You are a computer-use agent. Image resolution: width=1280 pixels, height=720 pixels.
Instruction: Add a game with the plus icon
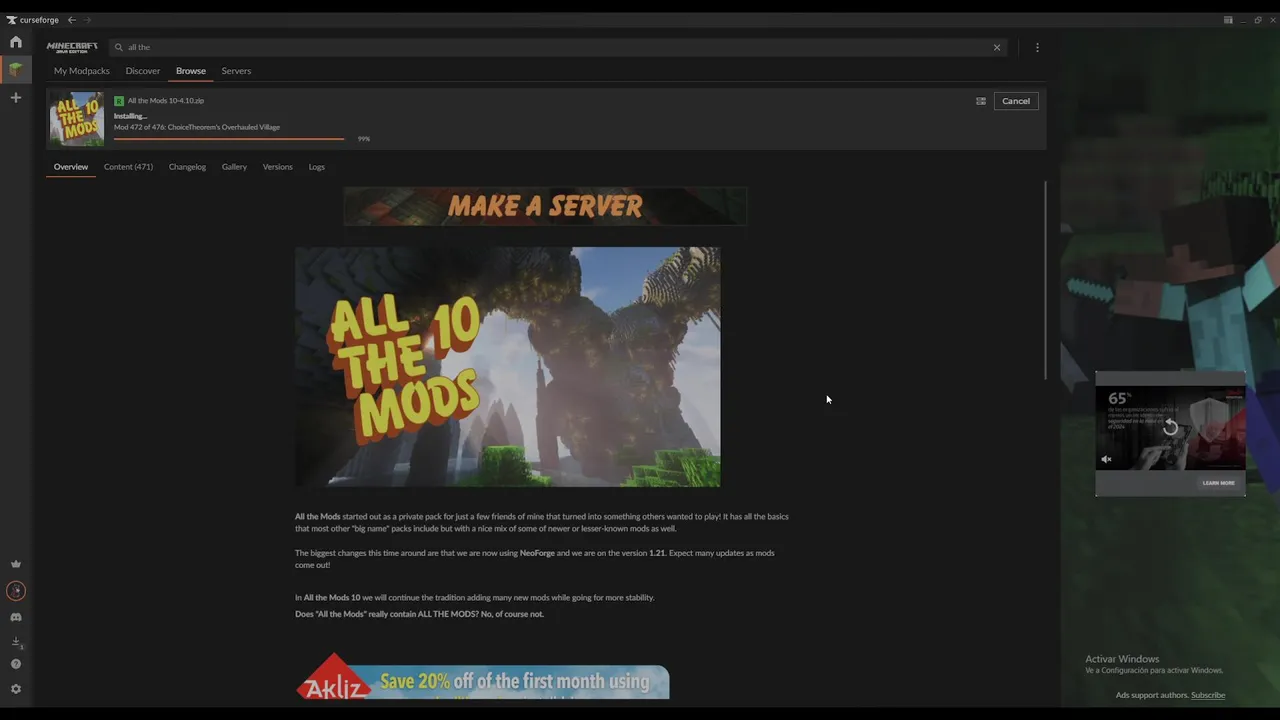(16, 98)
